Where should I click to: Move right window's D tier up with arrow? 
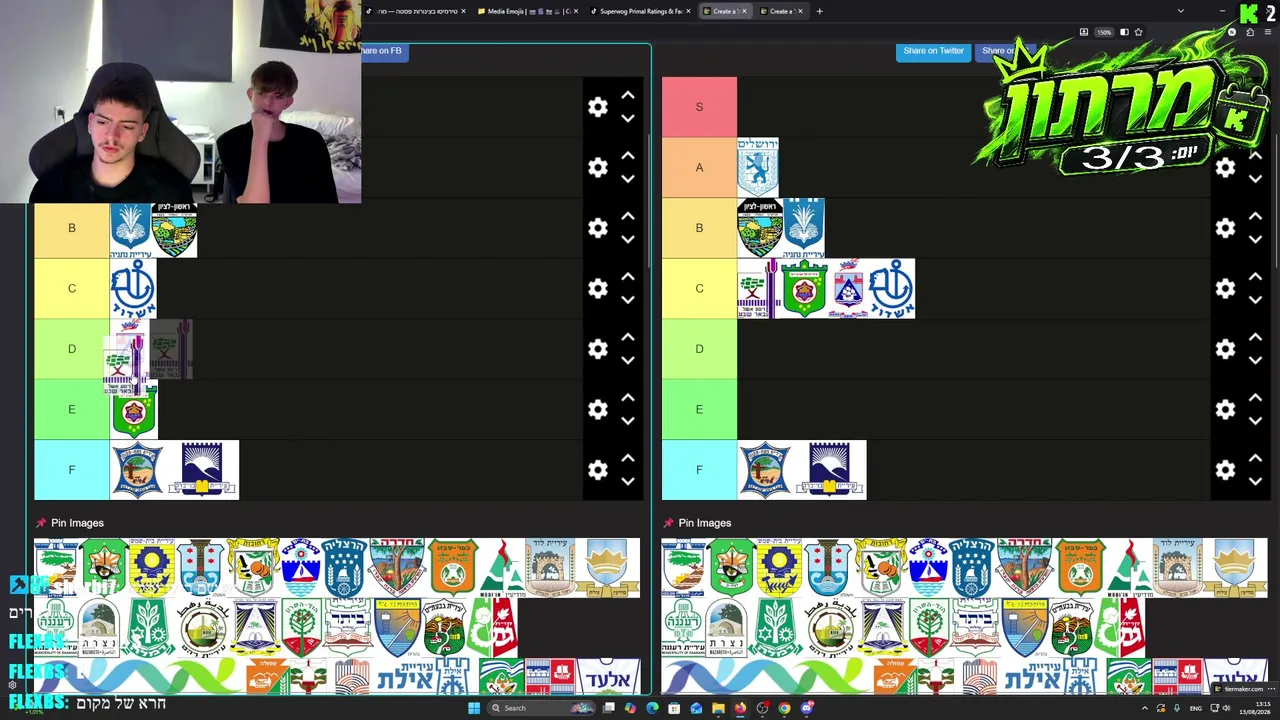(x=1255, y=338)
